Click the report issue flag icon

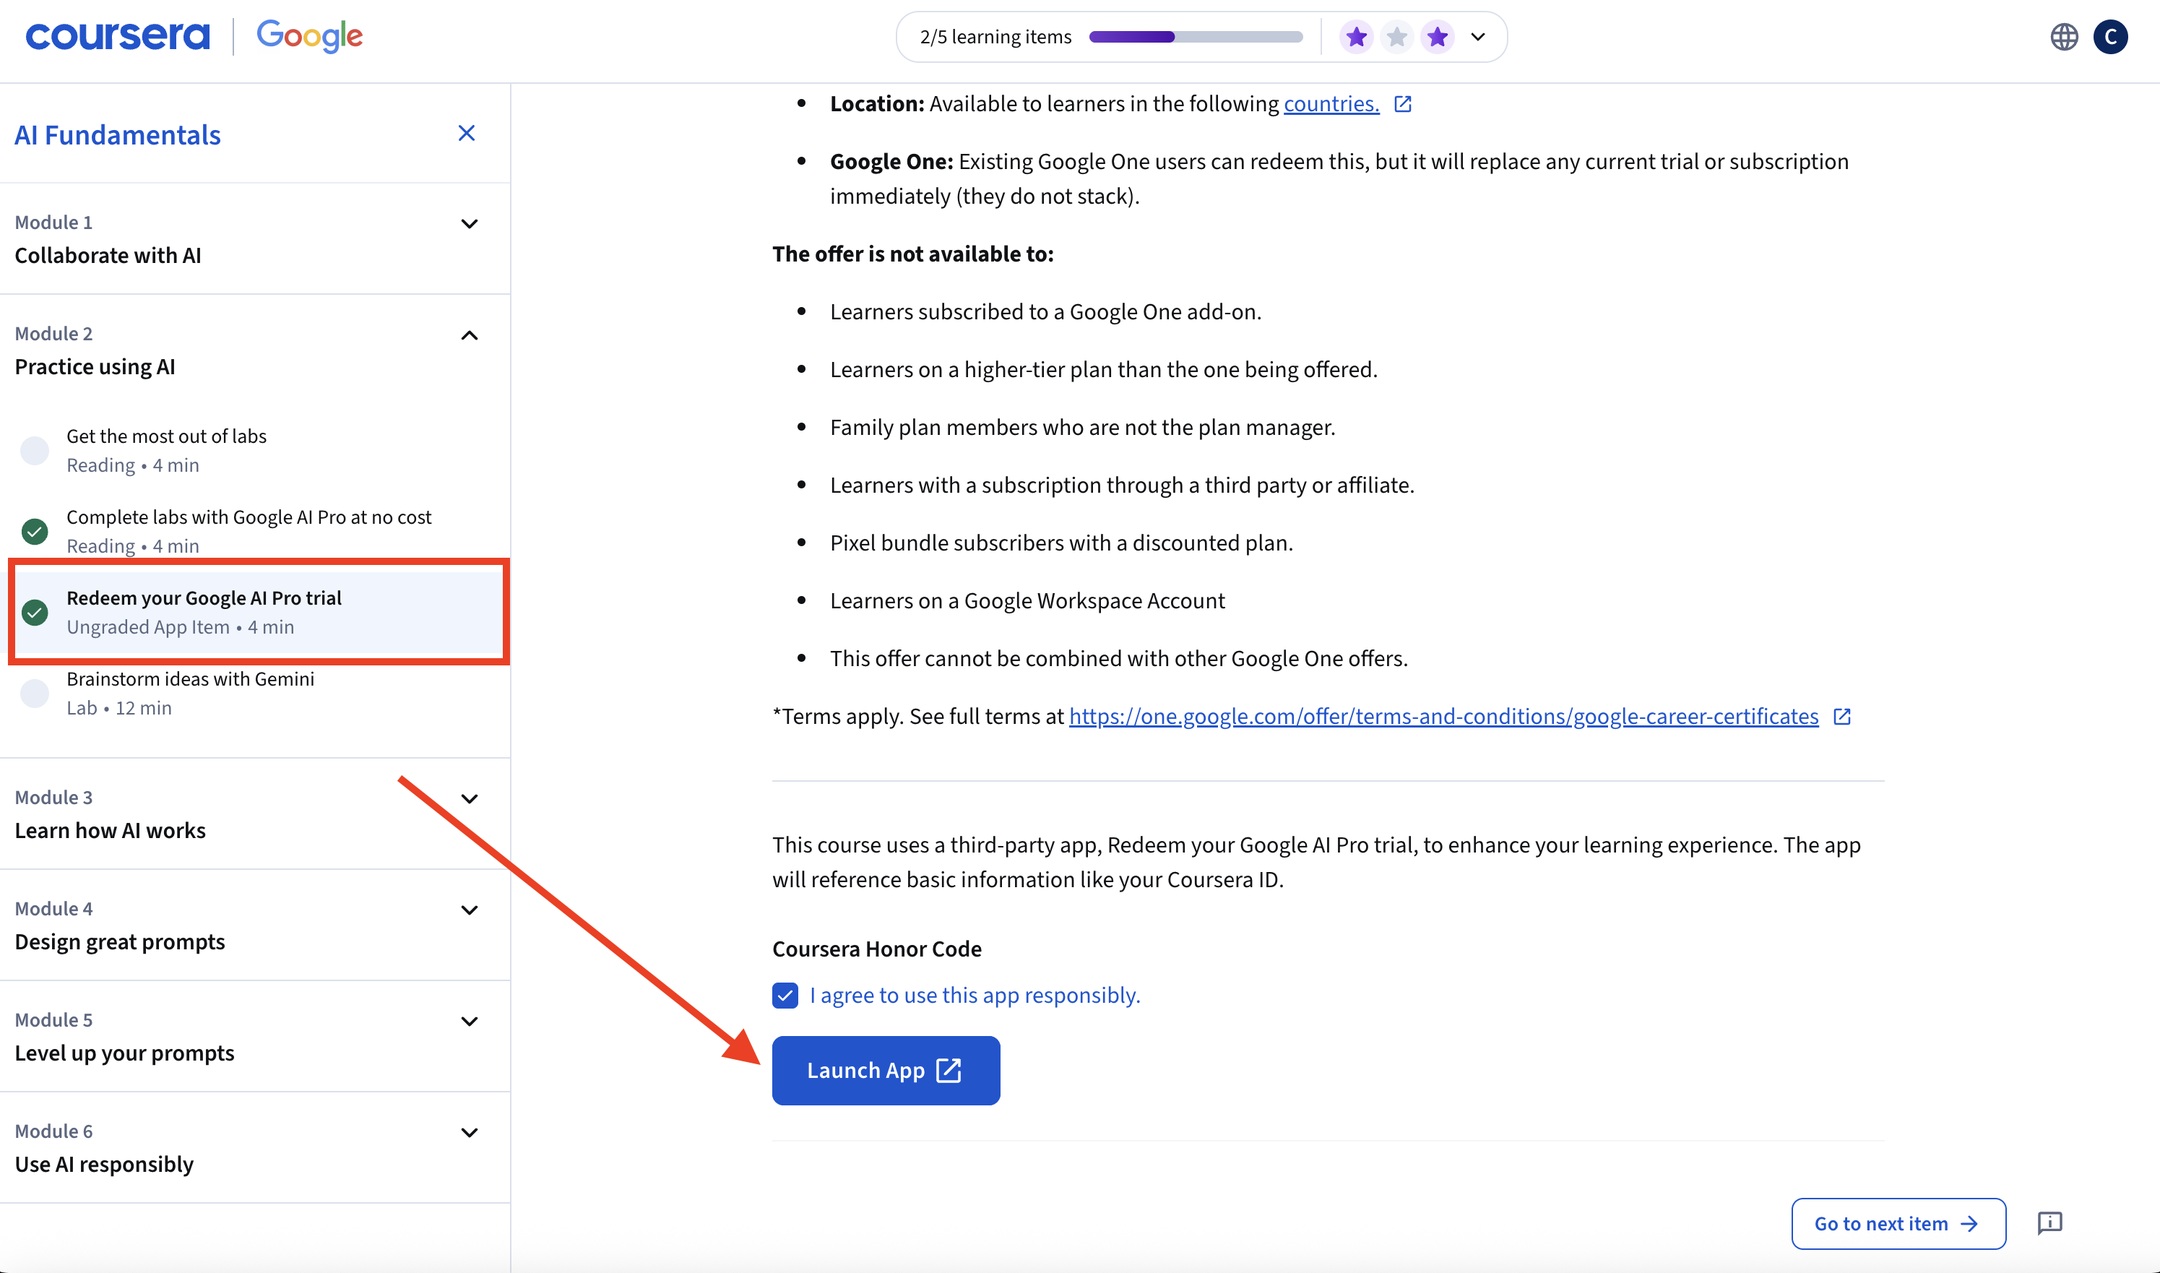(2050, 1223)
